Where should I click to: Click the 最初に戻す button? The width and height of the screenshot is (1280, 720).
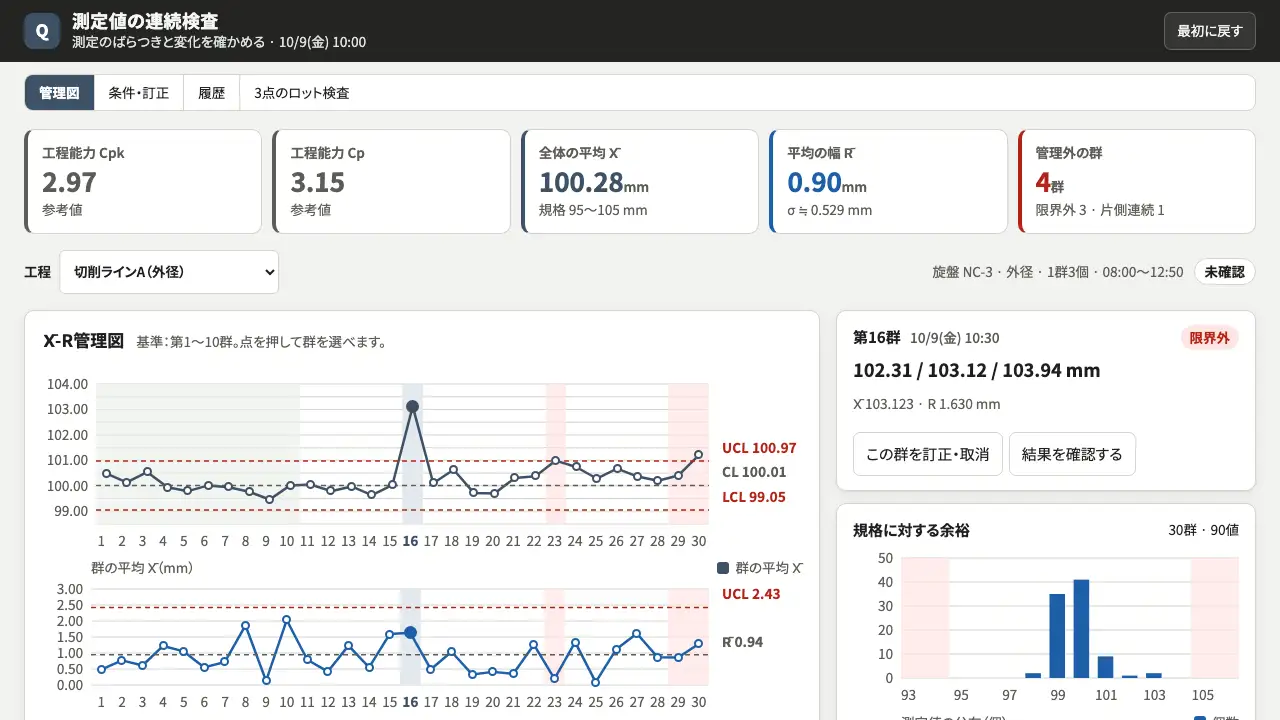pos(1210,31)
